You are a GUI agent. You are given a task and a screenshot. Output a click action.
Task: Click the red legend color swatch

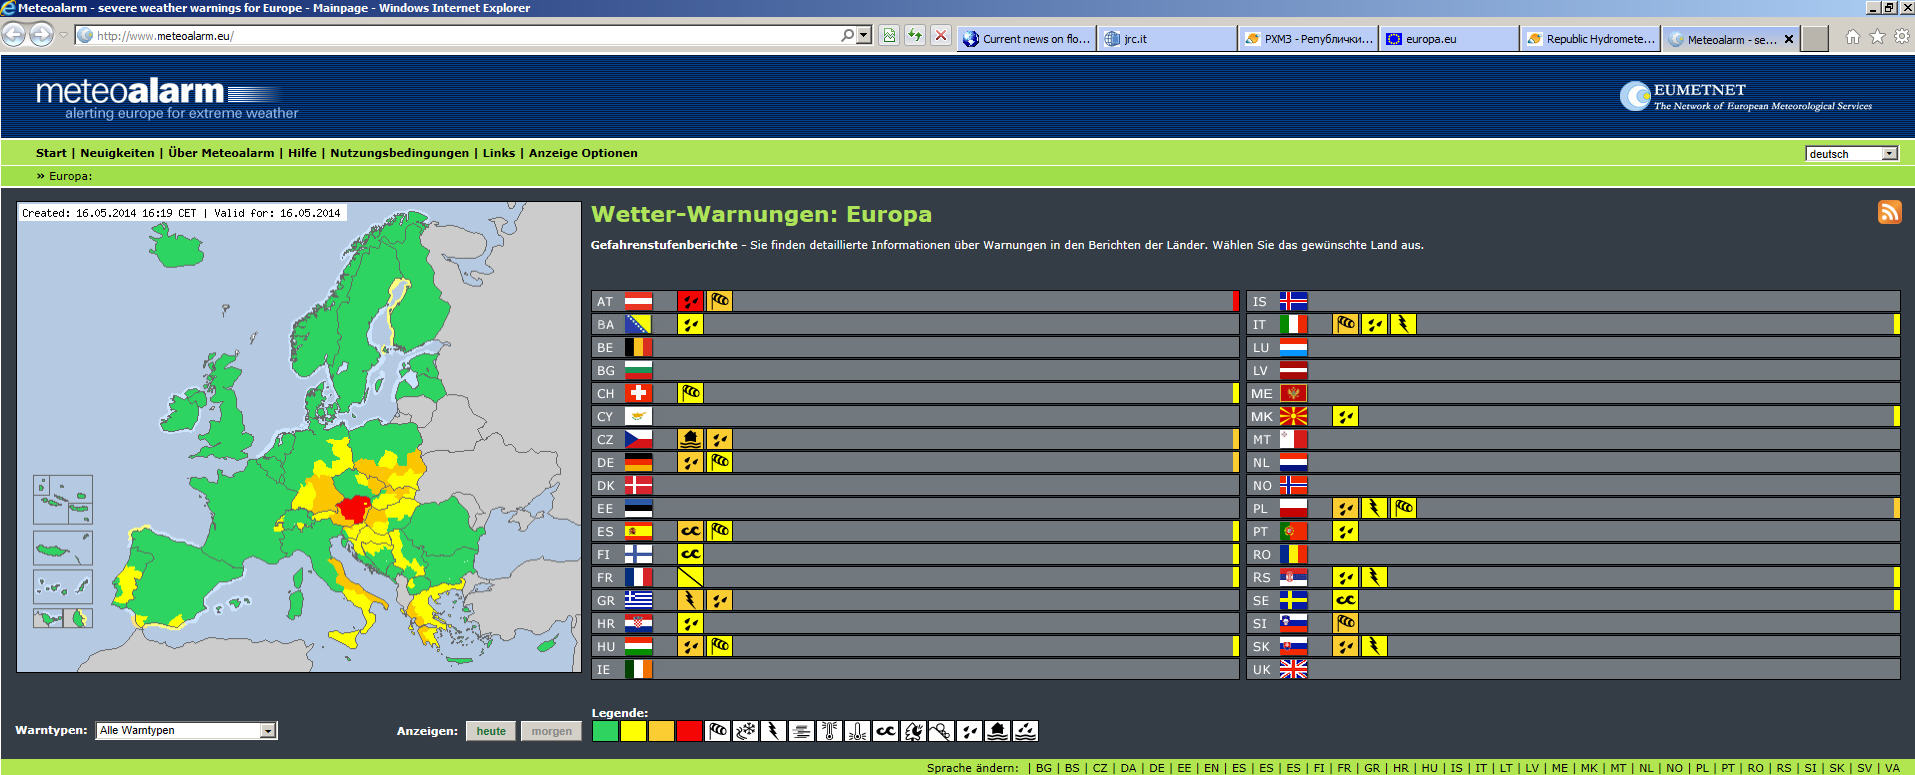click(689, 731)
